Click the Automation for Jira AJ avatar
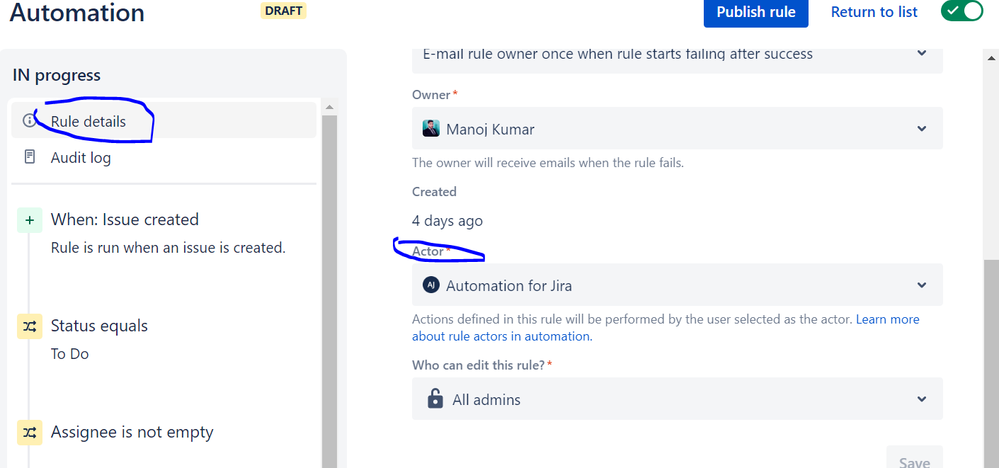 [x=431, y=285]
